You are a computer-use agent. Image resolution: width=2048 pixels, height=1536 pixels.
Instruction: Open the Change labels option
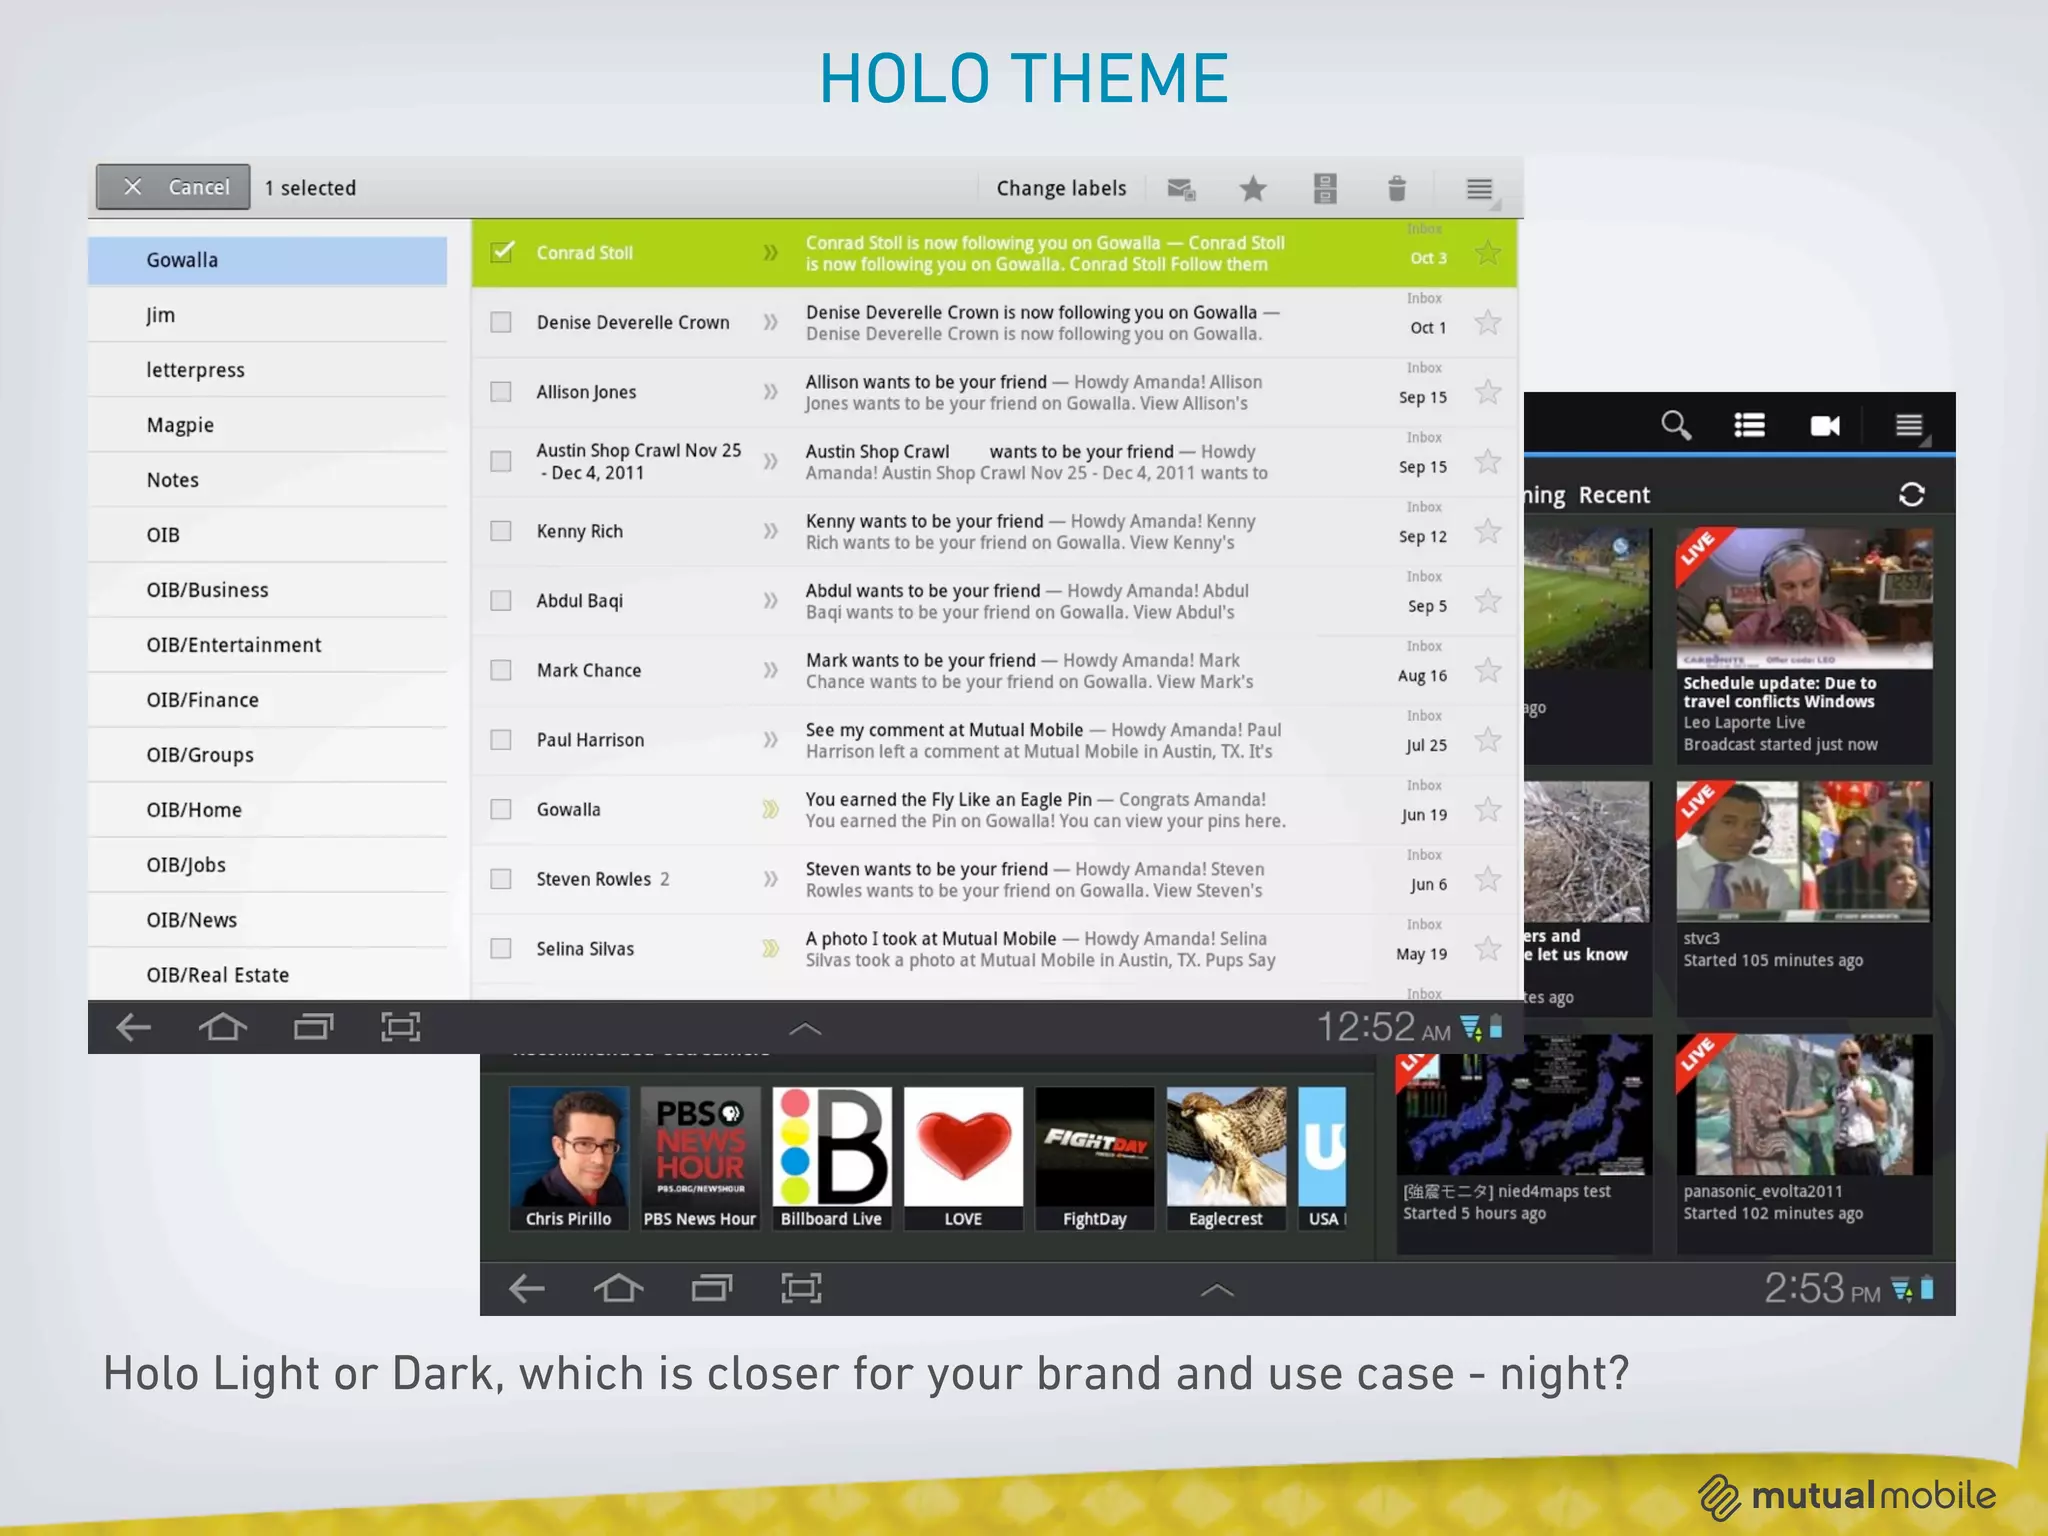point(1061,188)
